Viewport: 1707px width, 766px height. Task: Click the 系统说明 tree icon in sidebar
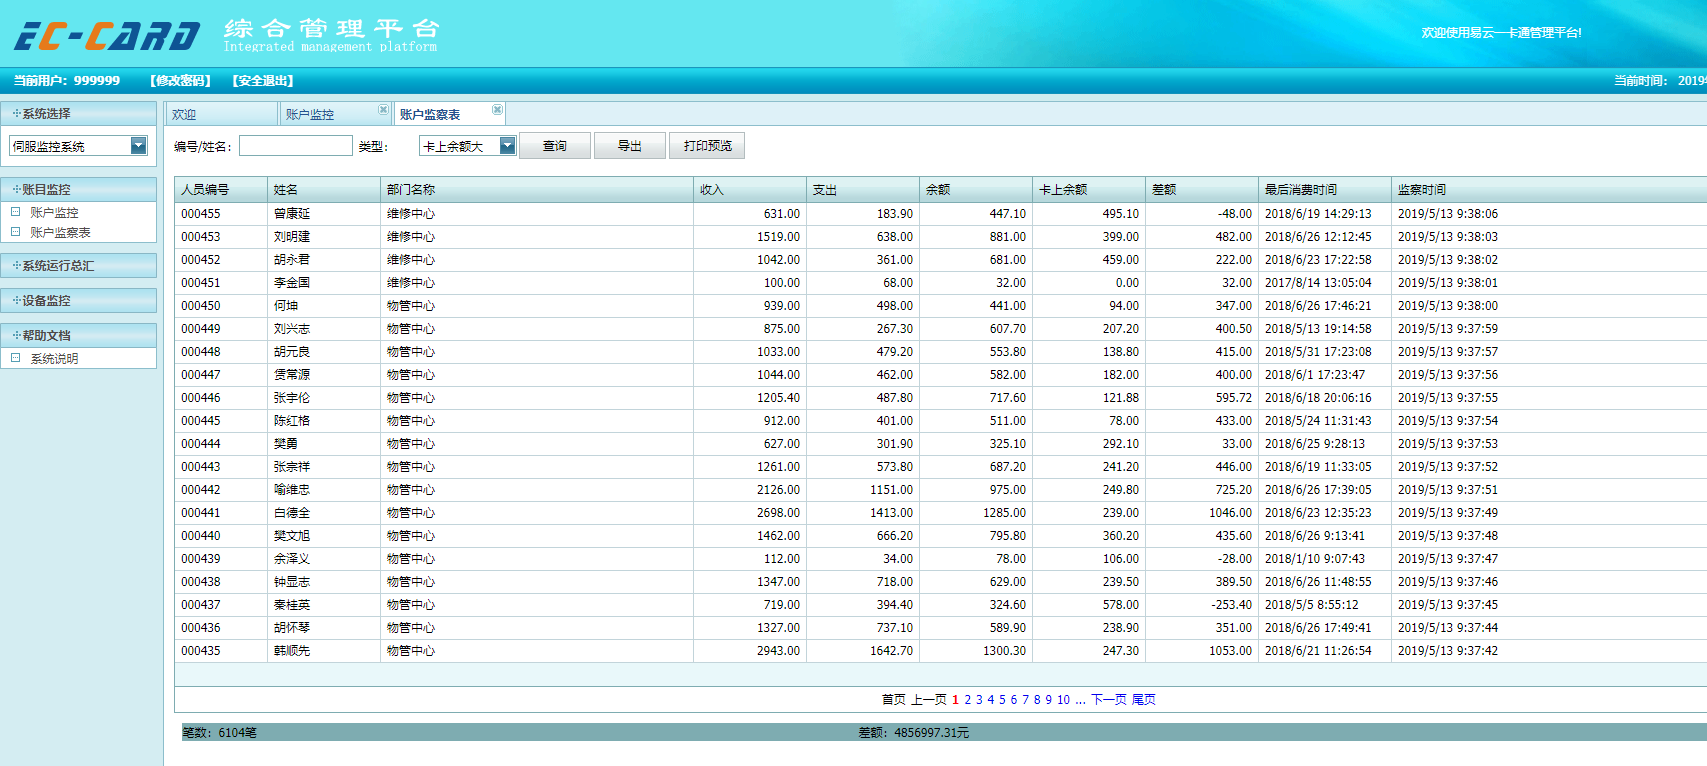pos(15,358)
